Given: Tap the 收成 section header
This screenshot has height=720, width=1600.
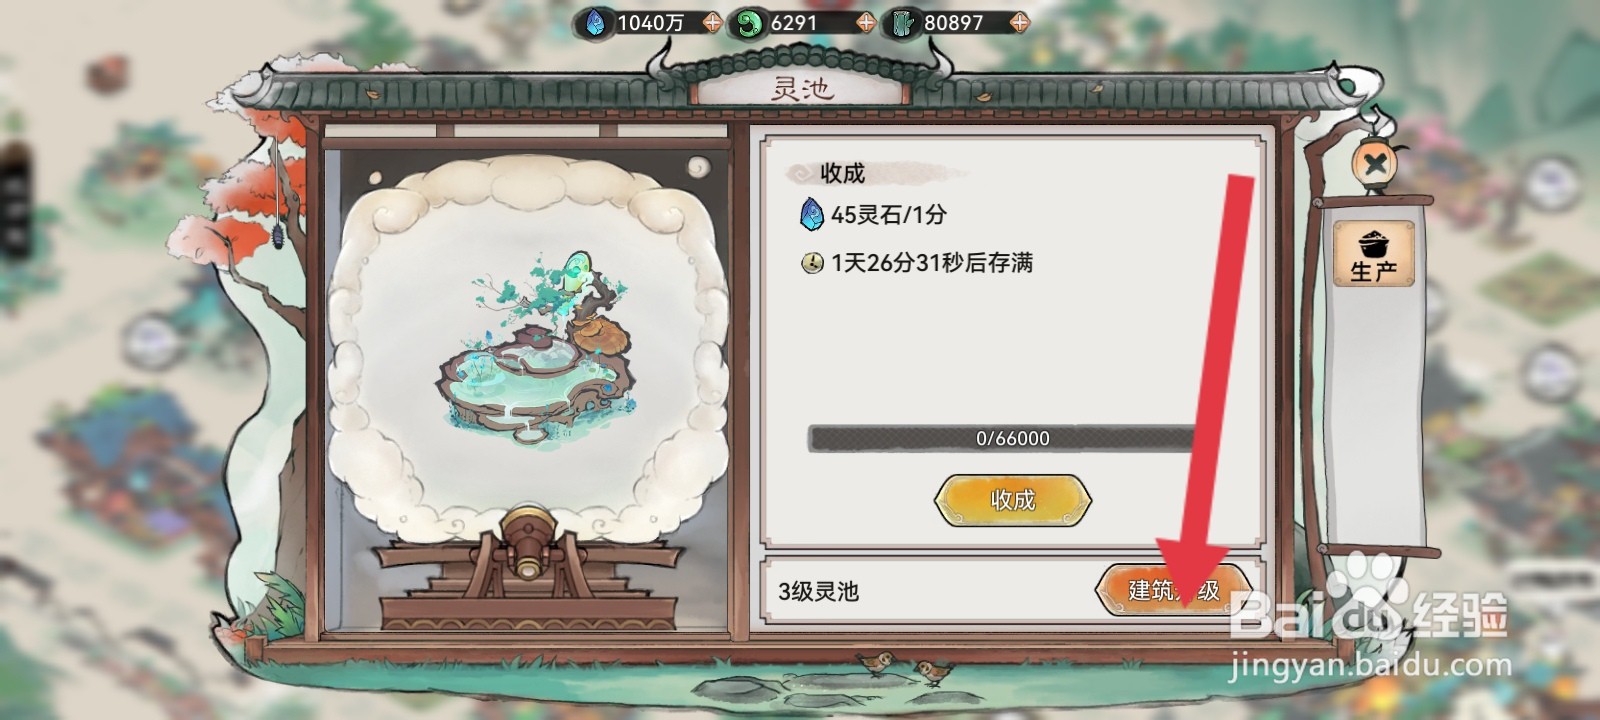Looking at the screenshot, I should click(842, 173).
